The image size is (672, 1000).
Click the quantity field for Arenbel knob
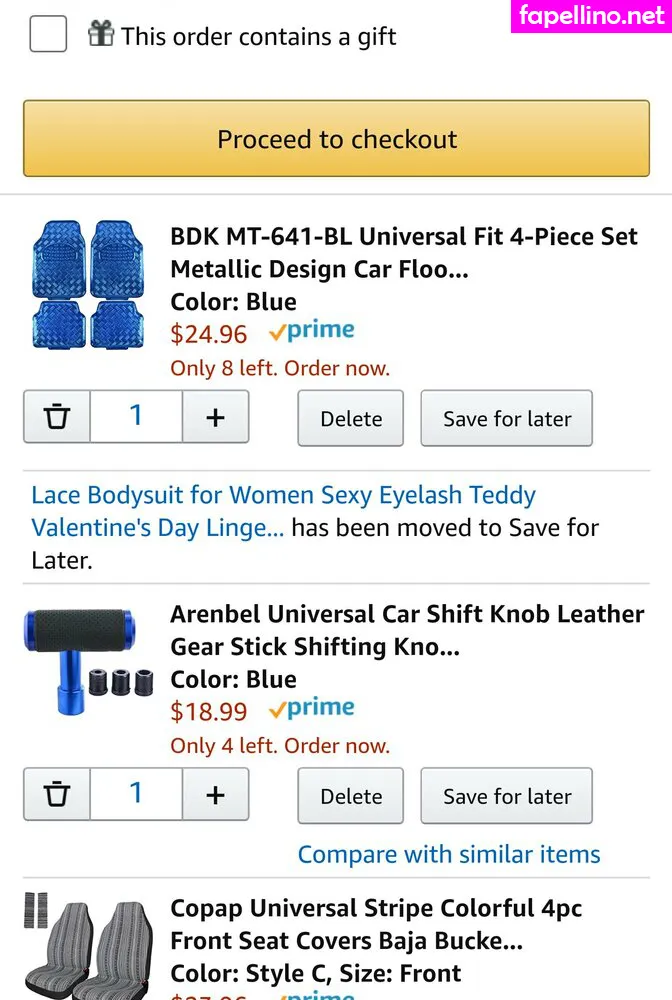pyautogui.click(x=136, y=795)
